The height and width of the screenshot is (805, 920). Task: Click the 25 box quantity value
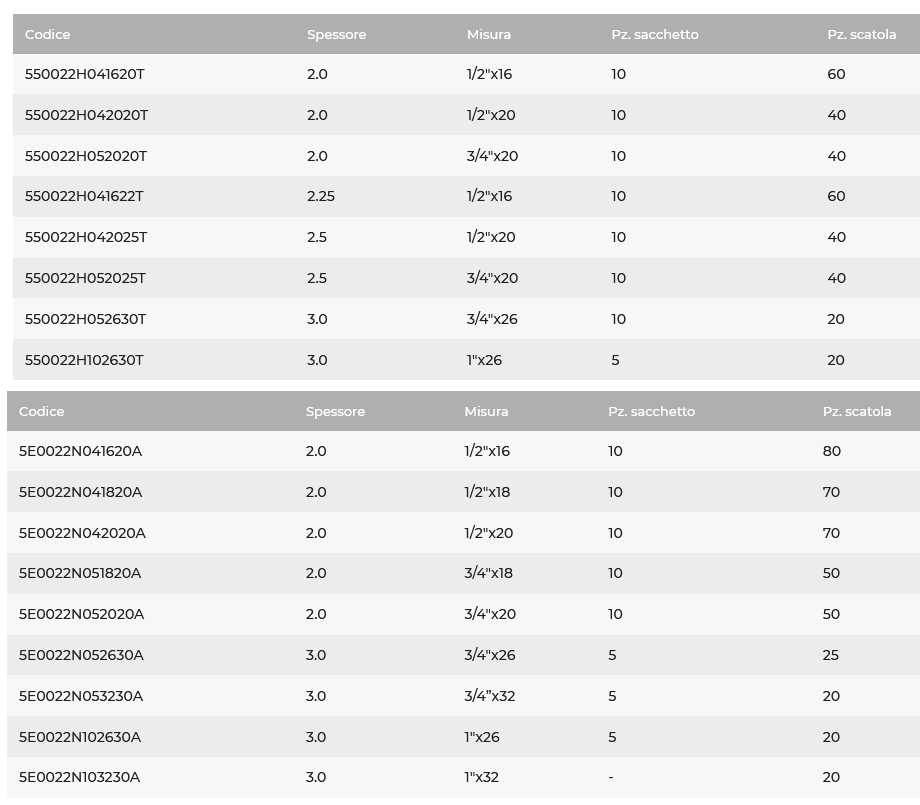(831, 655)
